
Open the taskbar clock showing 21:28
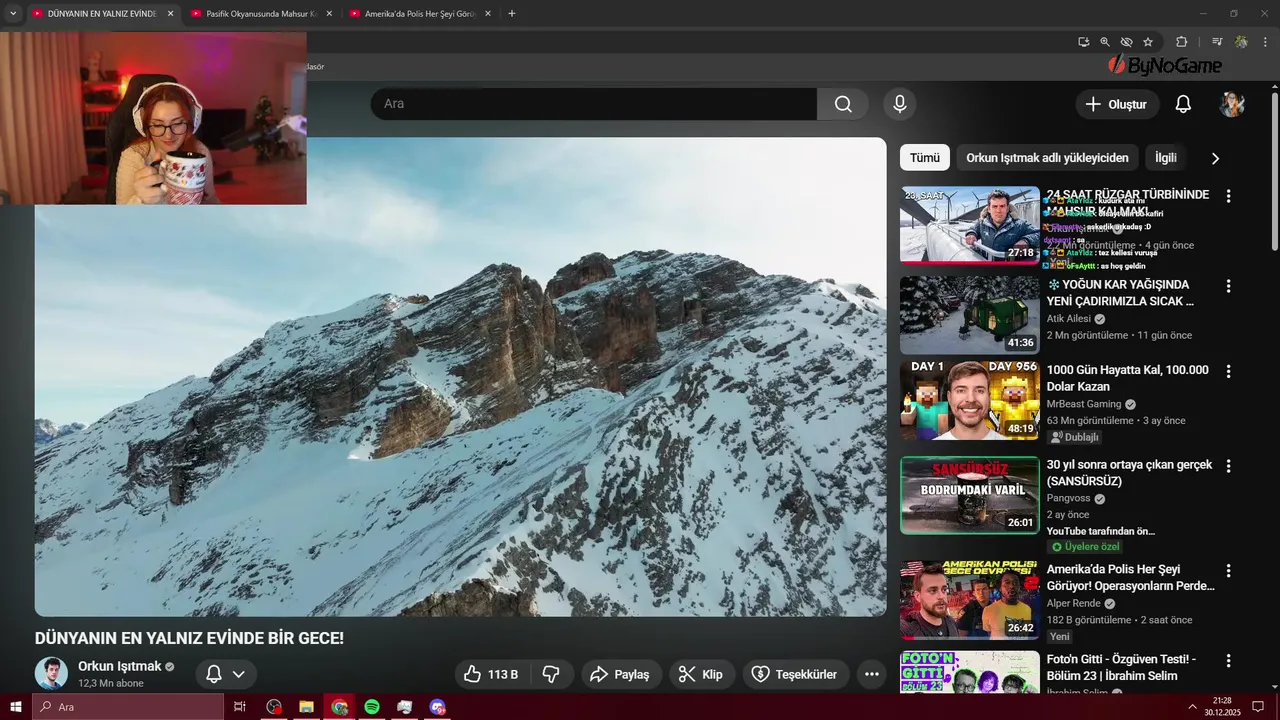(1222, 707)
